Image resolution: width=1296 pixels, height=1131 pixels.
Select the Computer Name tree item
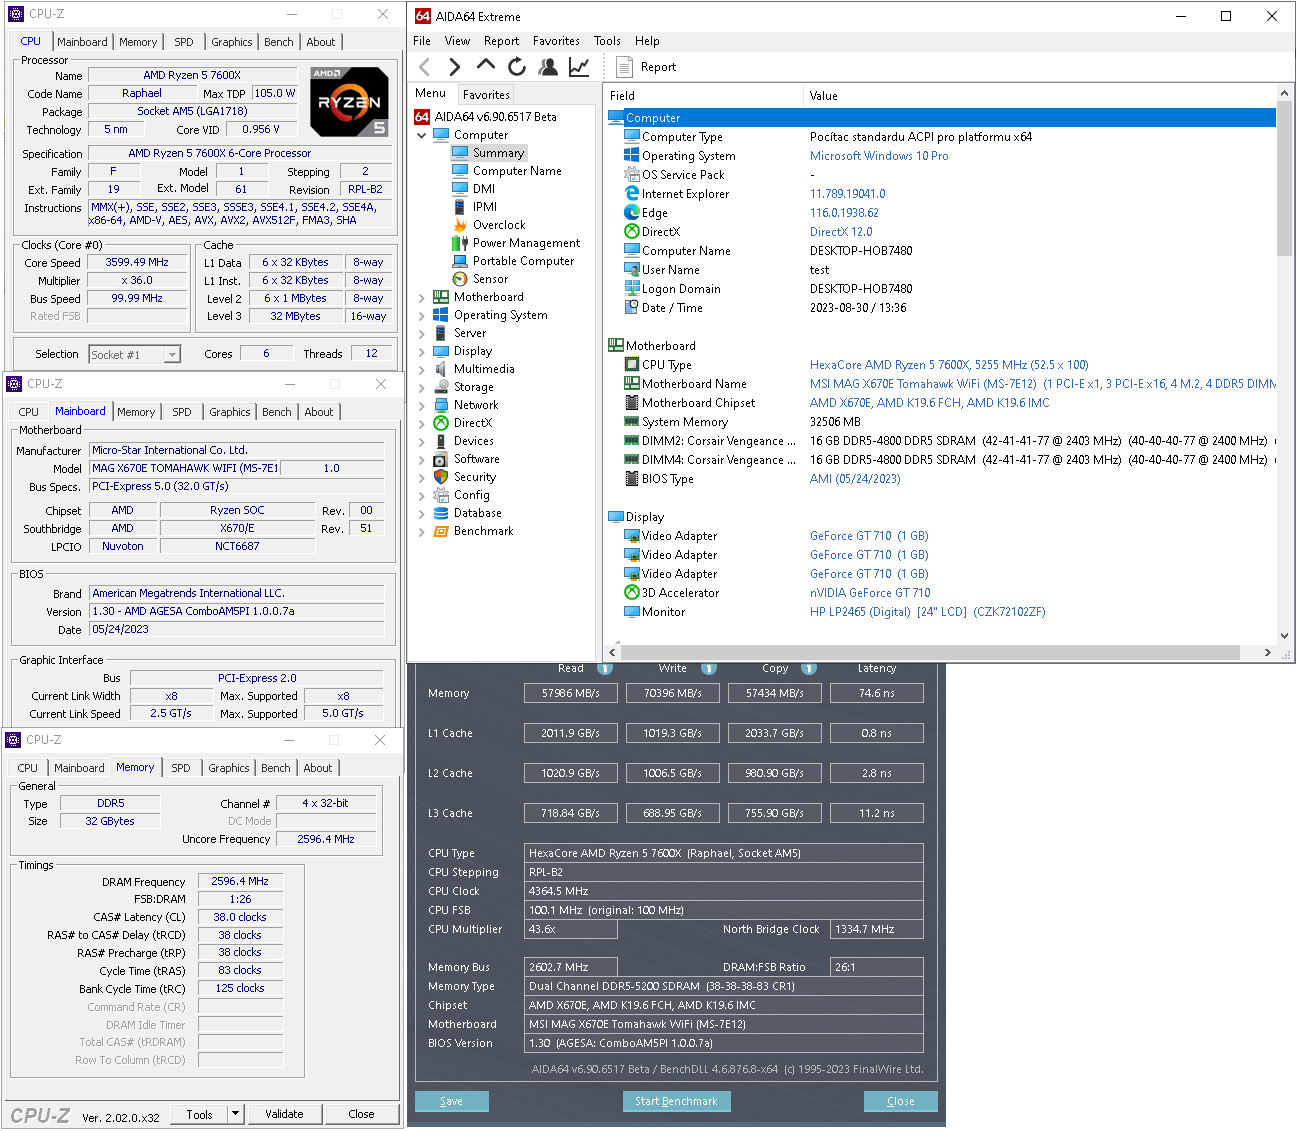click(517, 171)
